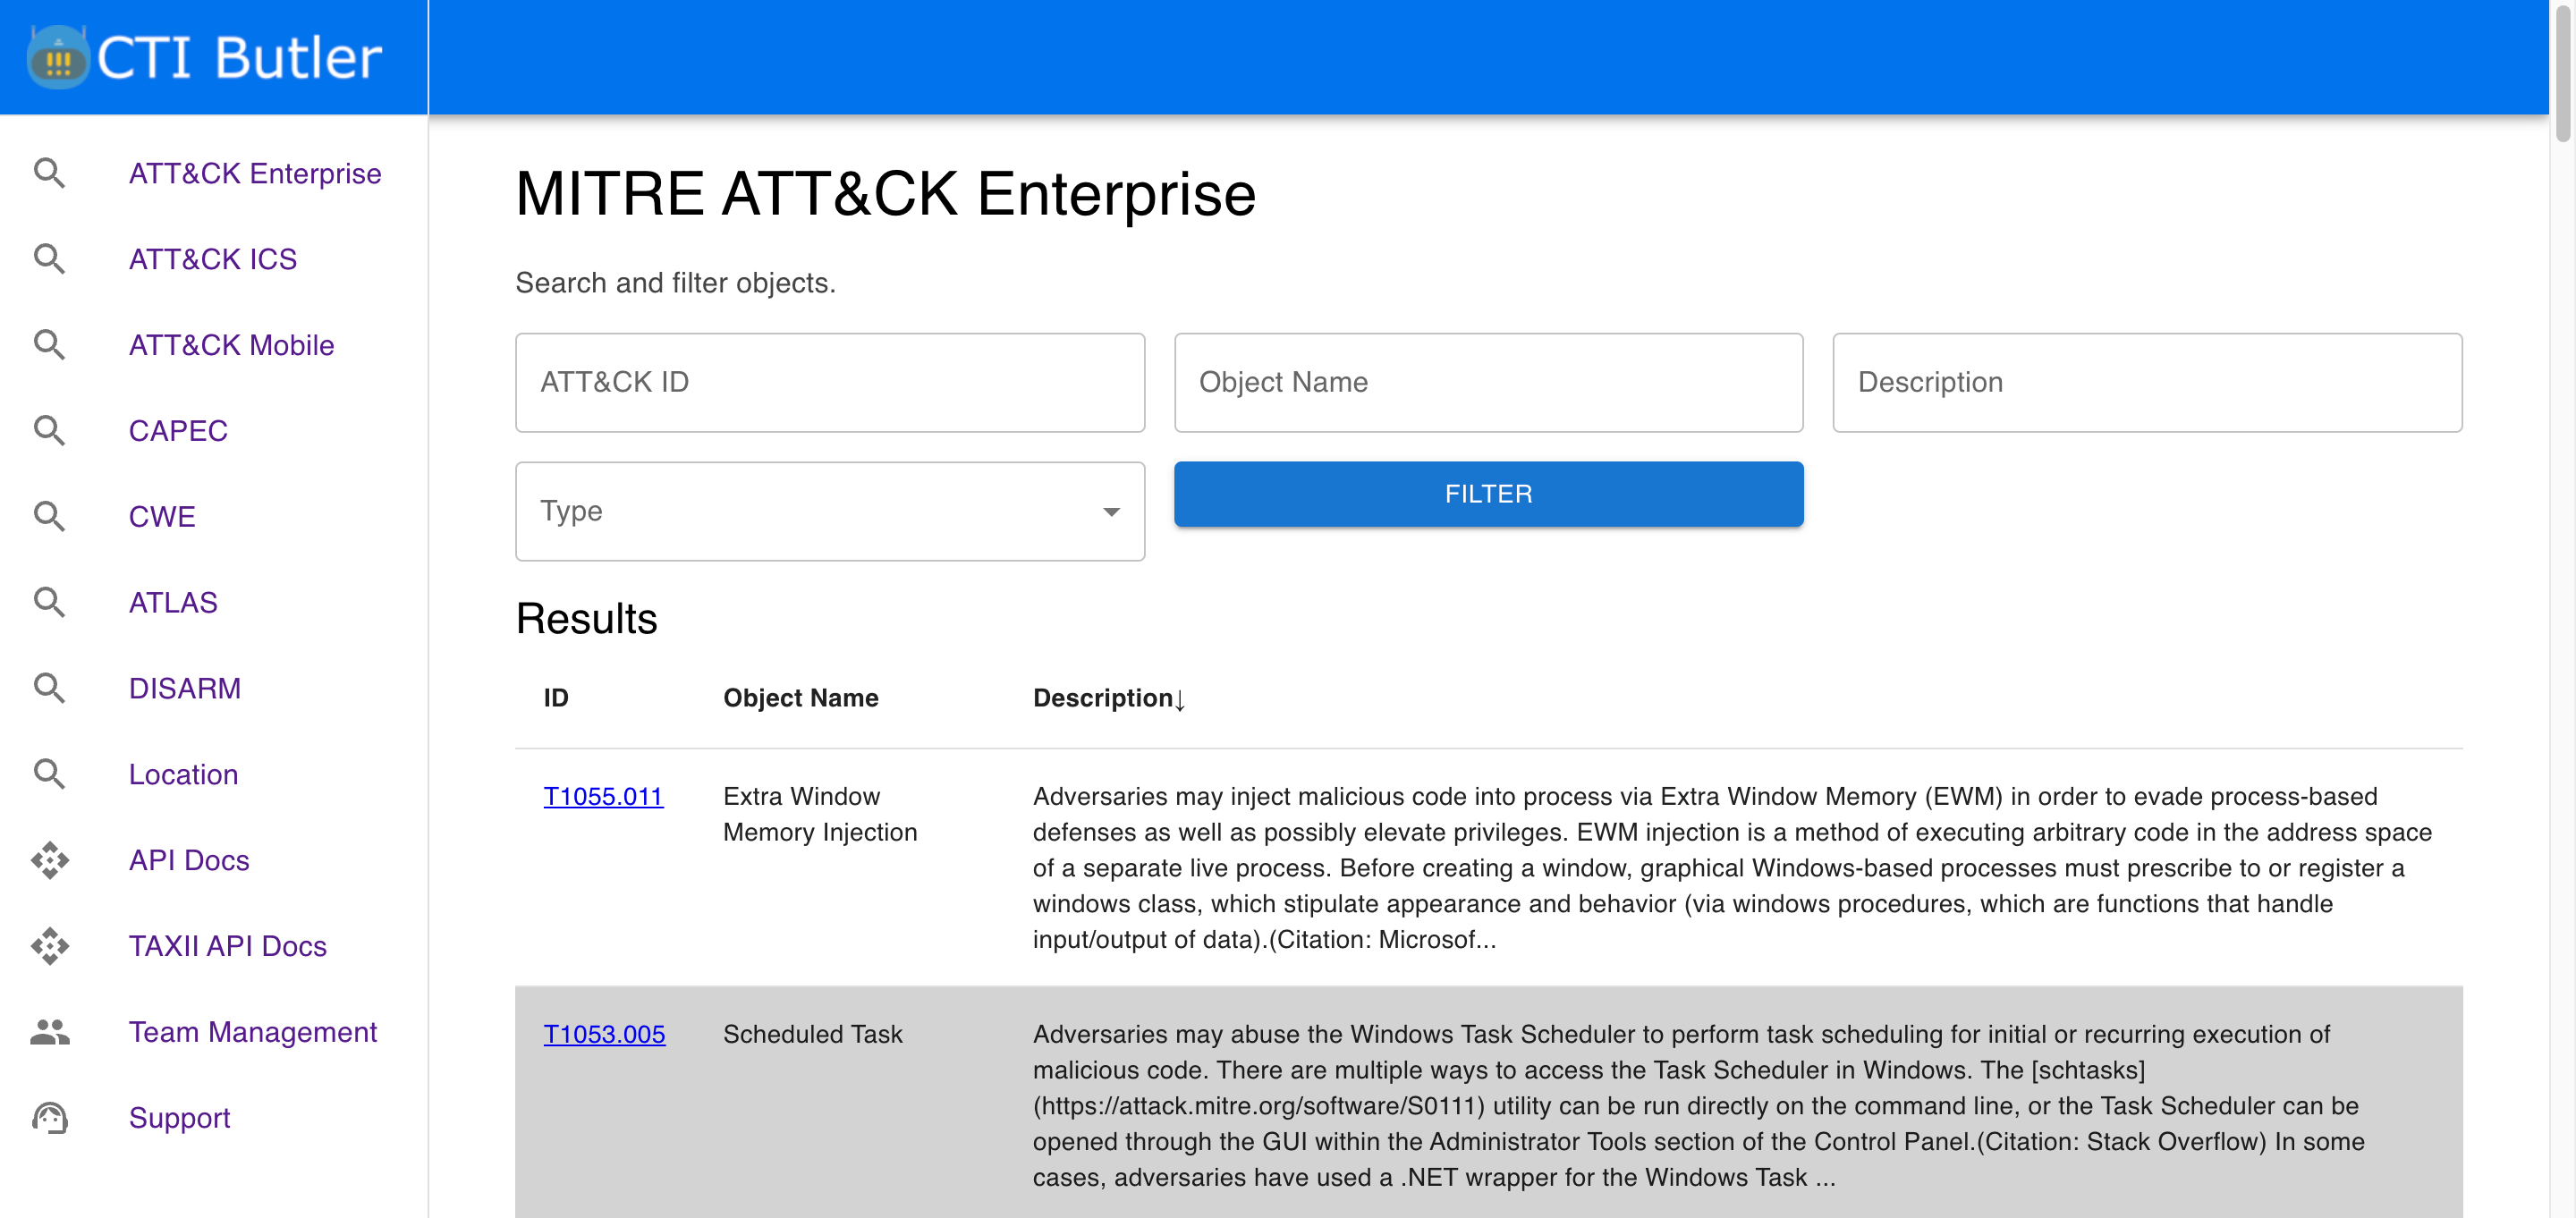Click the API Docs sidebar icon

pyautogui.click(x=49, y=860)
